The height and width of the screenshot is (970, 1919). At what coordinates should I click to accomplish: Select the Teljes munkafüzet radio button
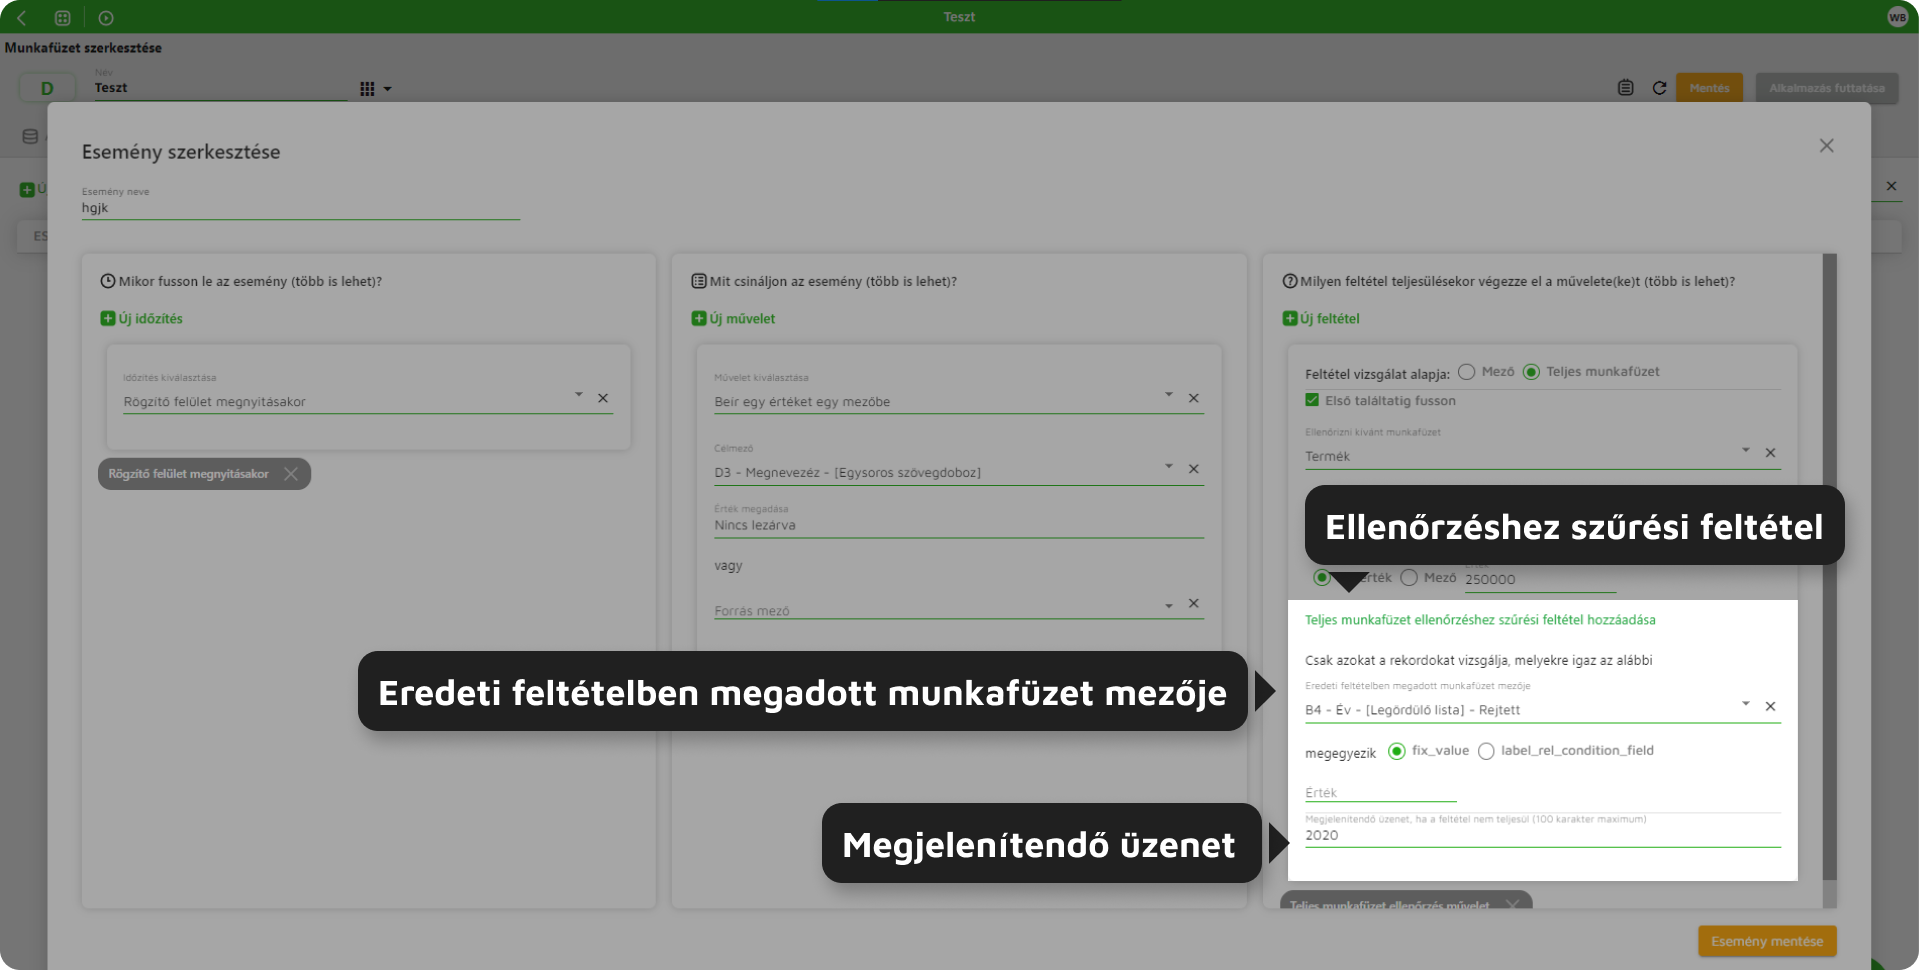tap(1531, 372)
